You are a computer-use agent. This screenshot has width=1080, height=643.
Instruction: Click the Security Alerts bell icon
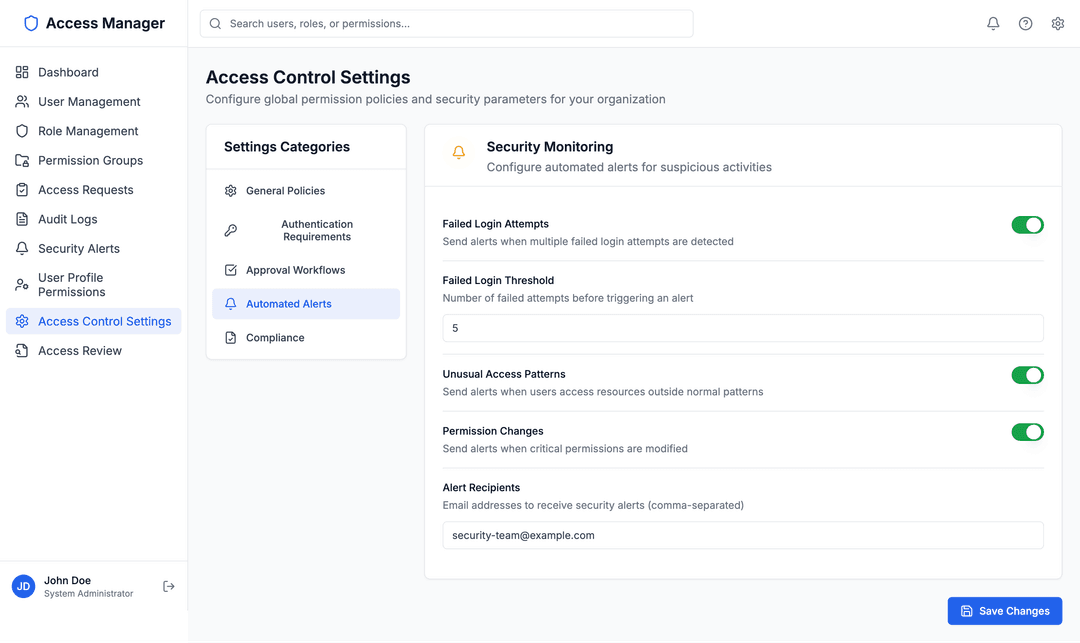[x=22, y=248]
